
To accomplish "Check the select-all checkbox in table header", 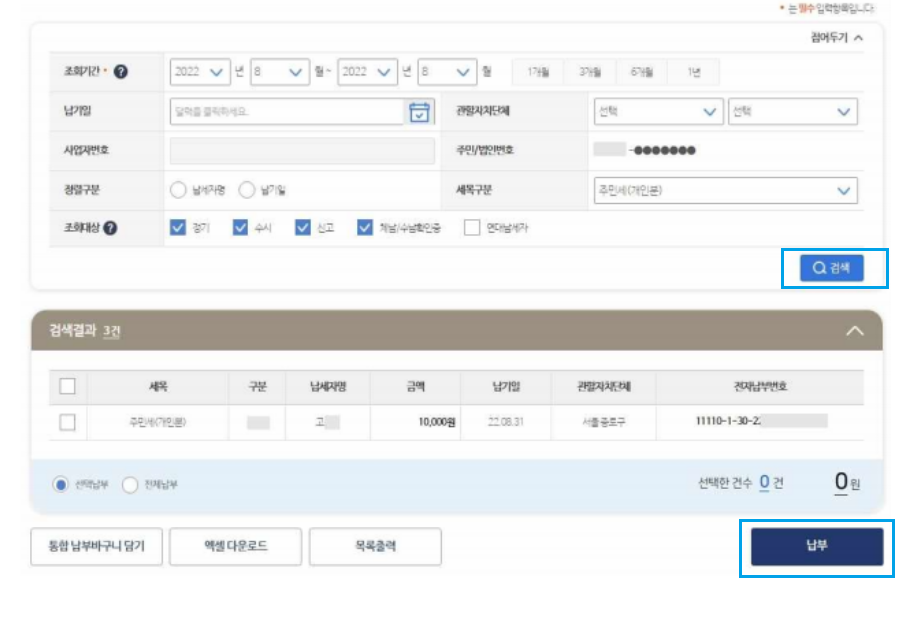I will click(68, 387).
